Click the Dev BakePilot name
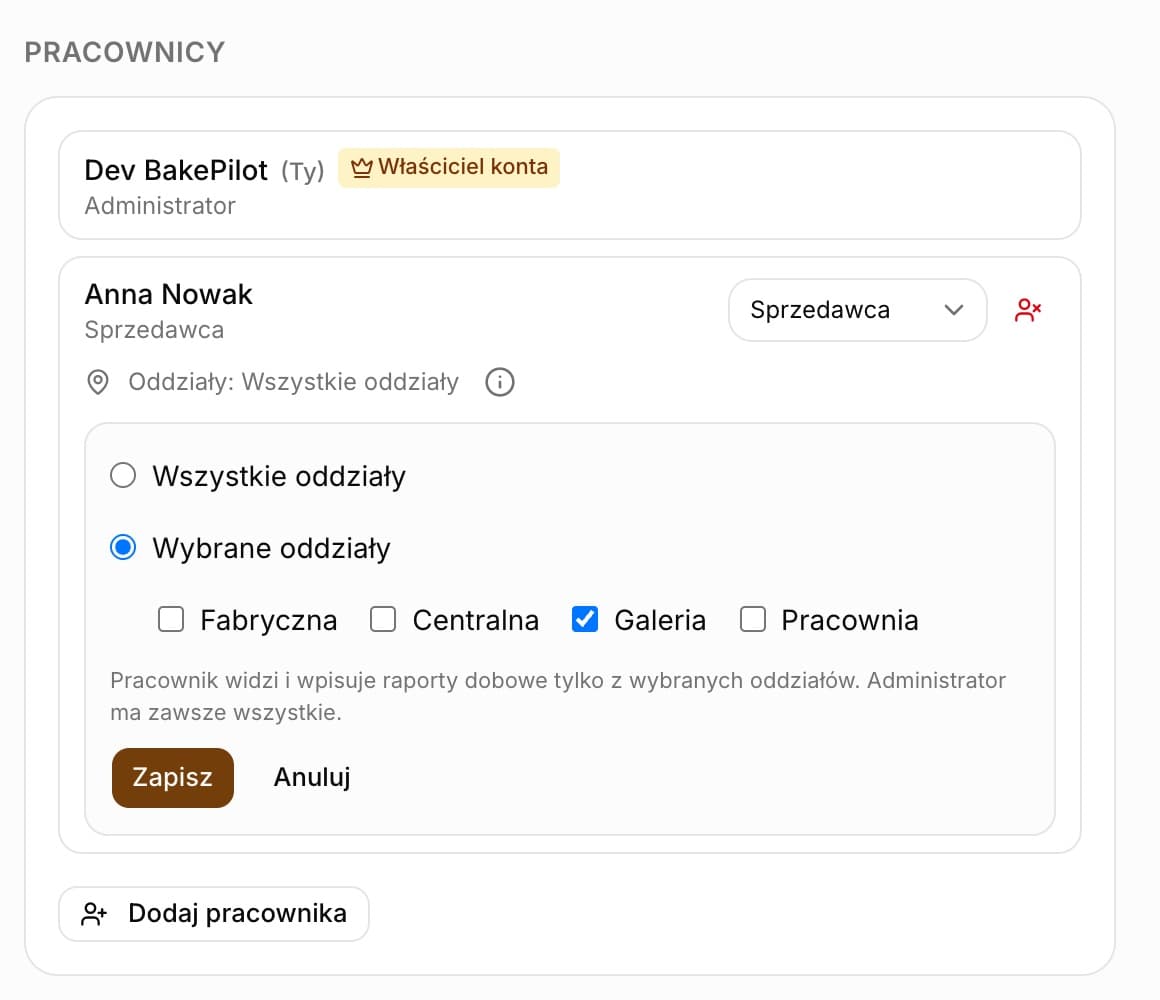The image size is (1160, 1000). tap(175, 170)
